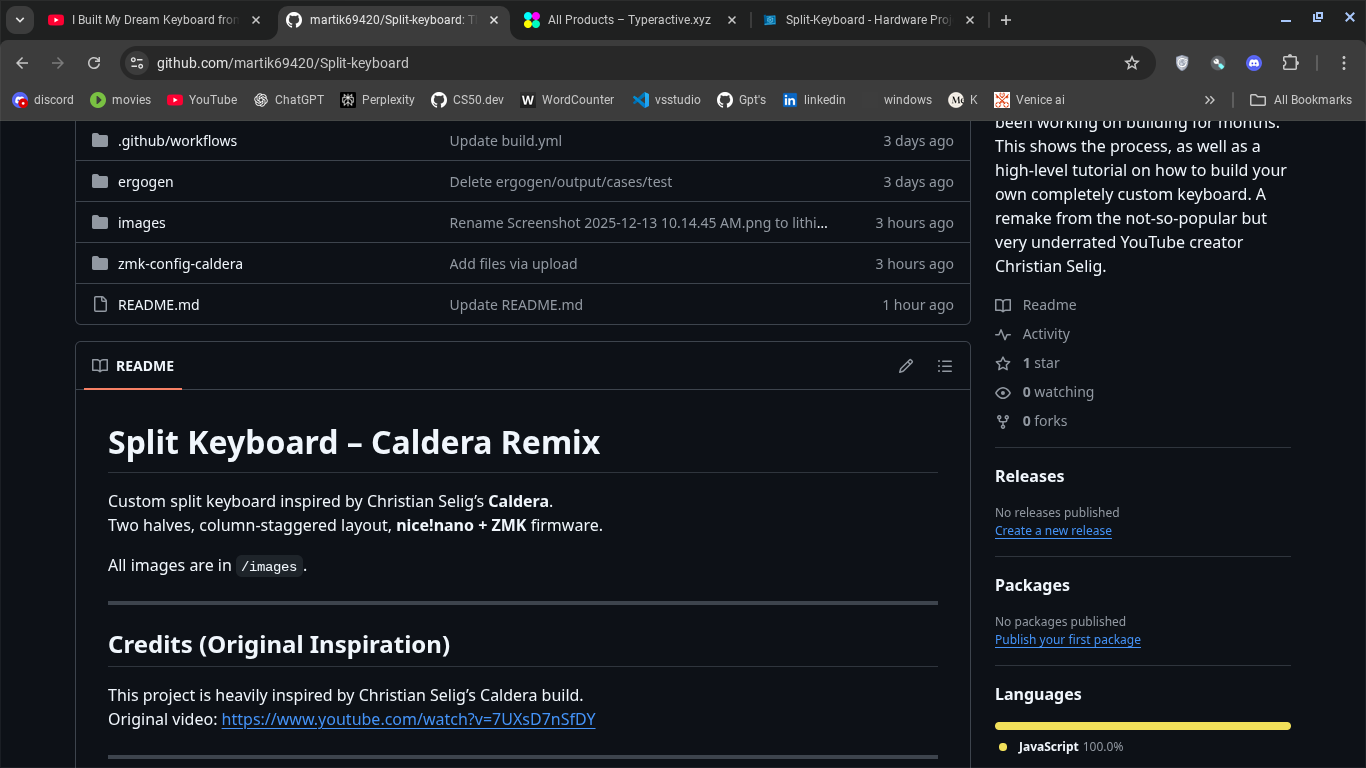Bookmark this page with the star icon
The image size is (1366, 768).
[1132, 63]
